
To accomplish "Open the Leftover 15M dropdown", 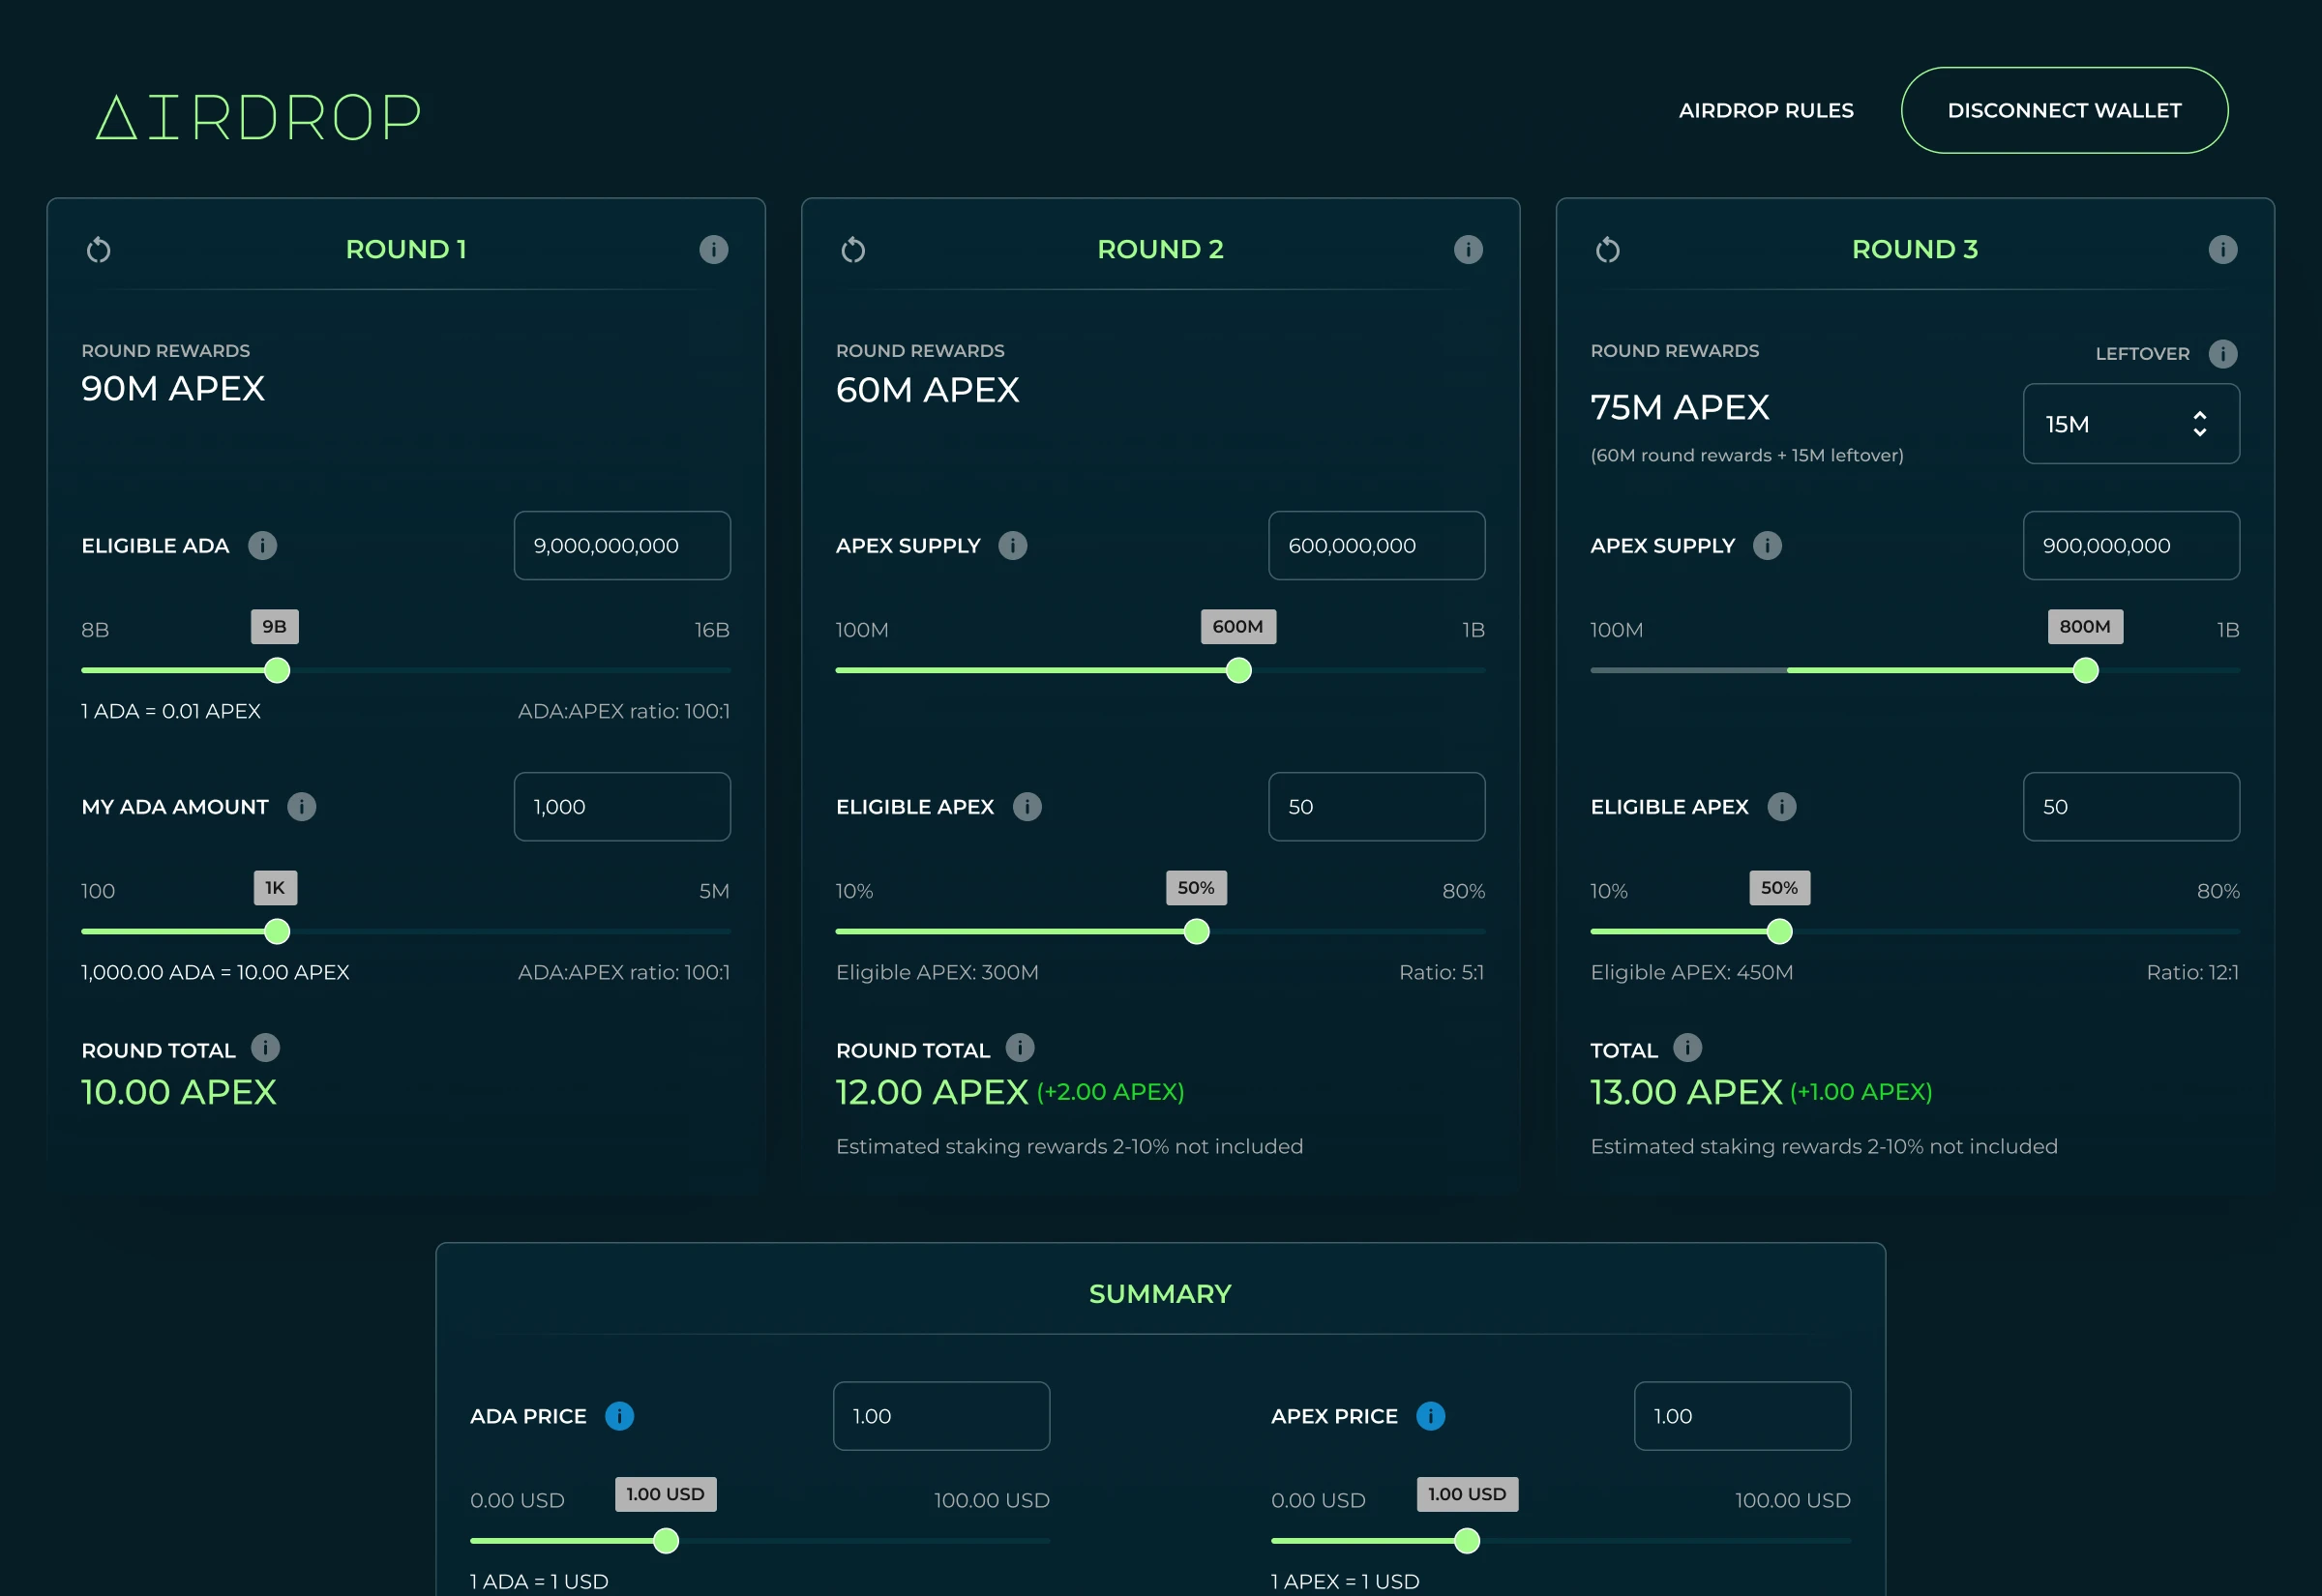I will click(x=2130, y=424).
